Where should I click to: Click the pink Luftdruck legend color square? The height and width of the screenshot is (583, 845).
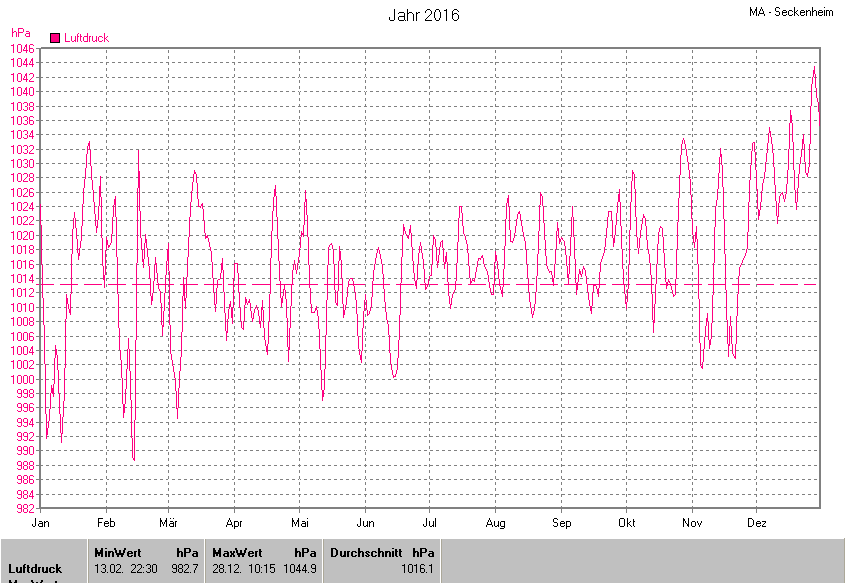55,38
